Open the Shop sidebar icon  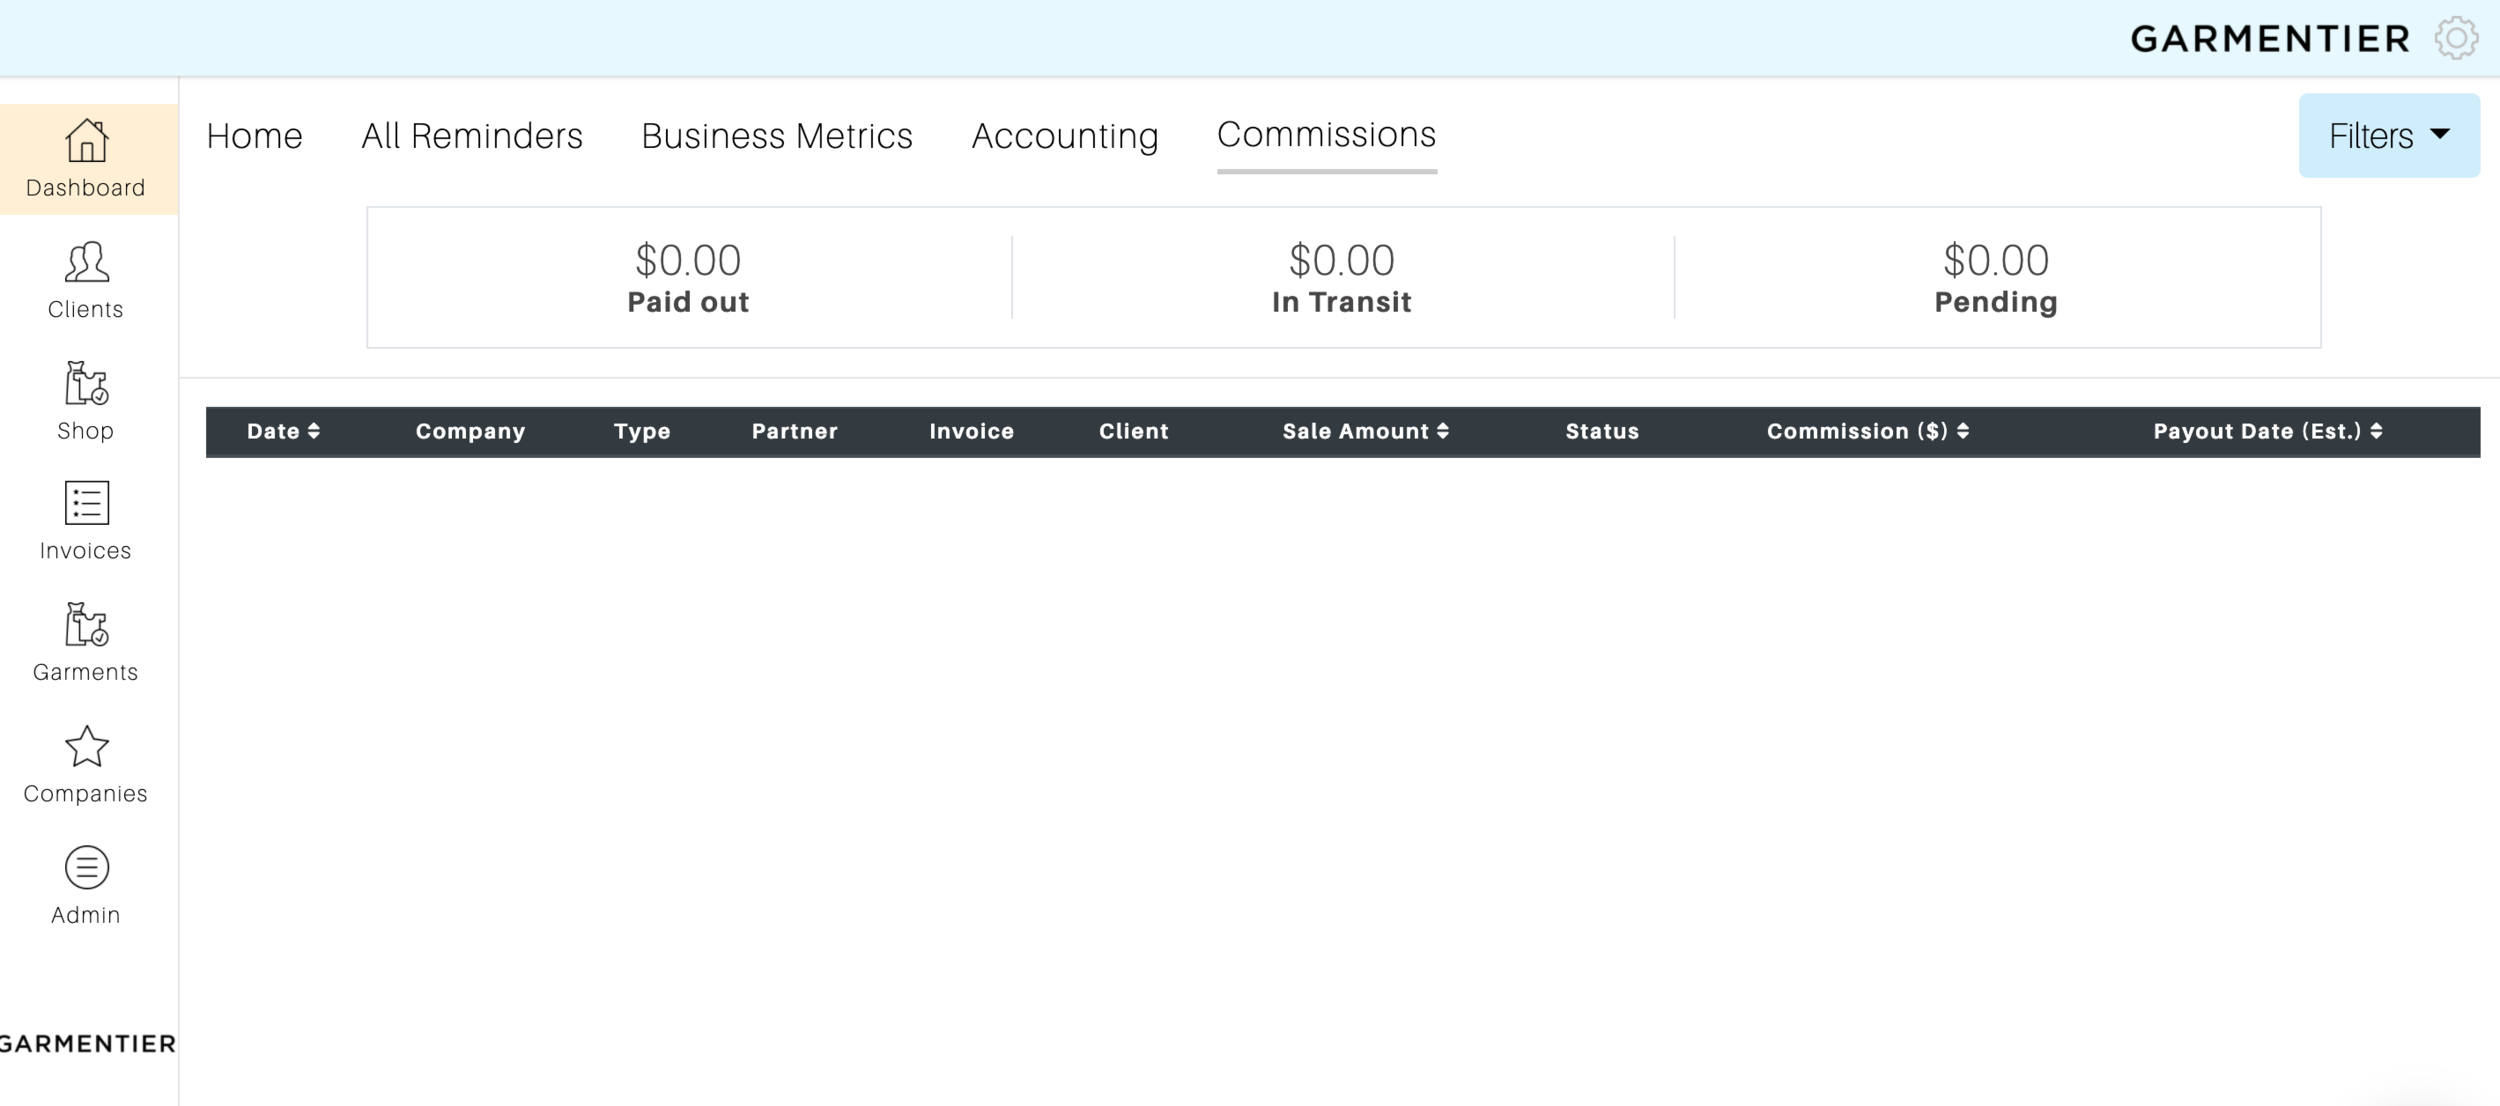click(87, 384)
